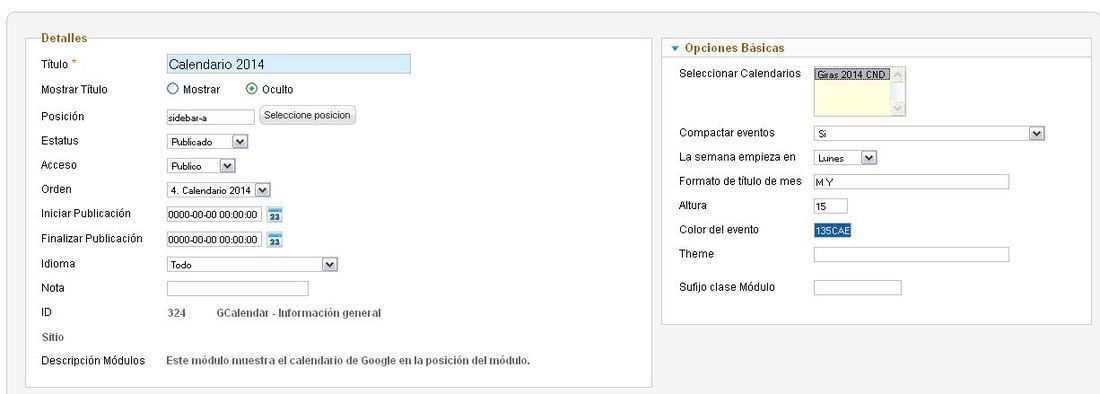
Task: Click the Nota input field
Action: pyautogui.click(x=238, y=289)
